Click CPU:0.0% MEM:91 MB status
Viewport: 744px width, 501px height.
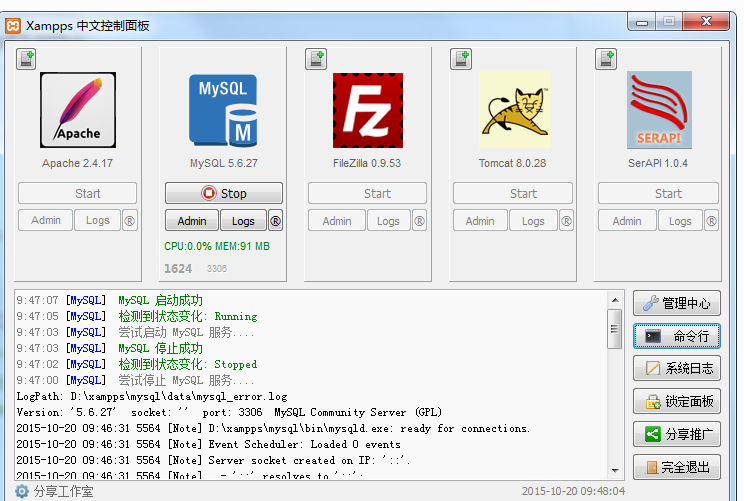217,246
